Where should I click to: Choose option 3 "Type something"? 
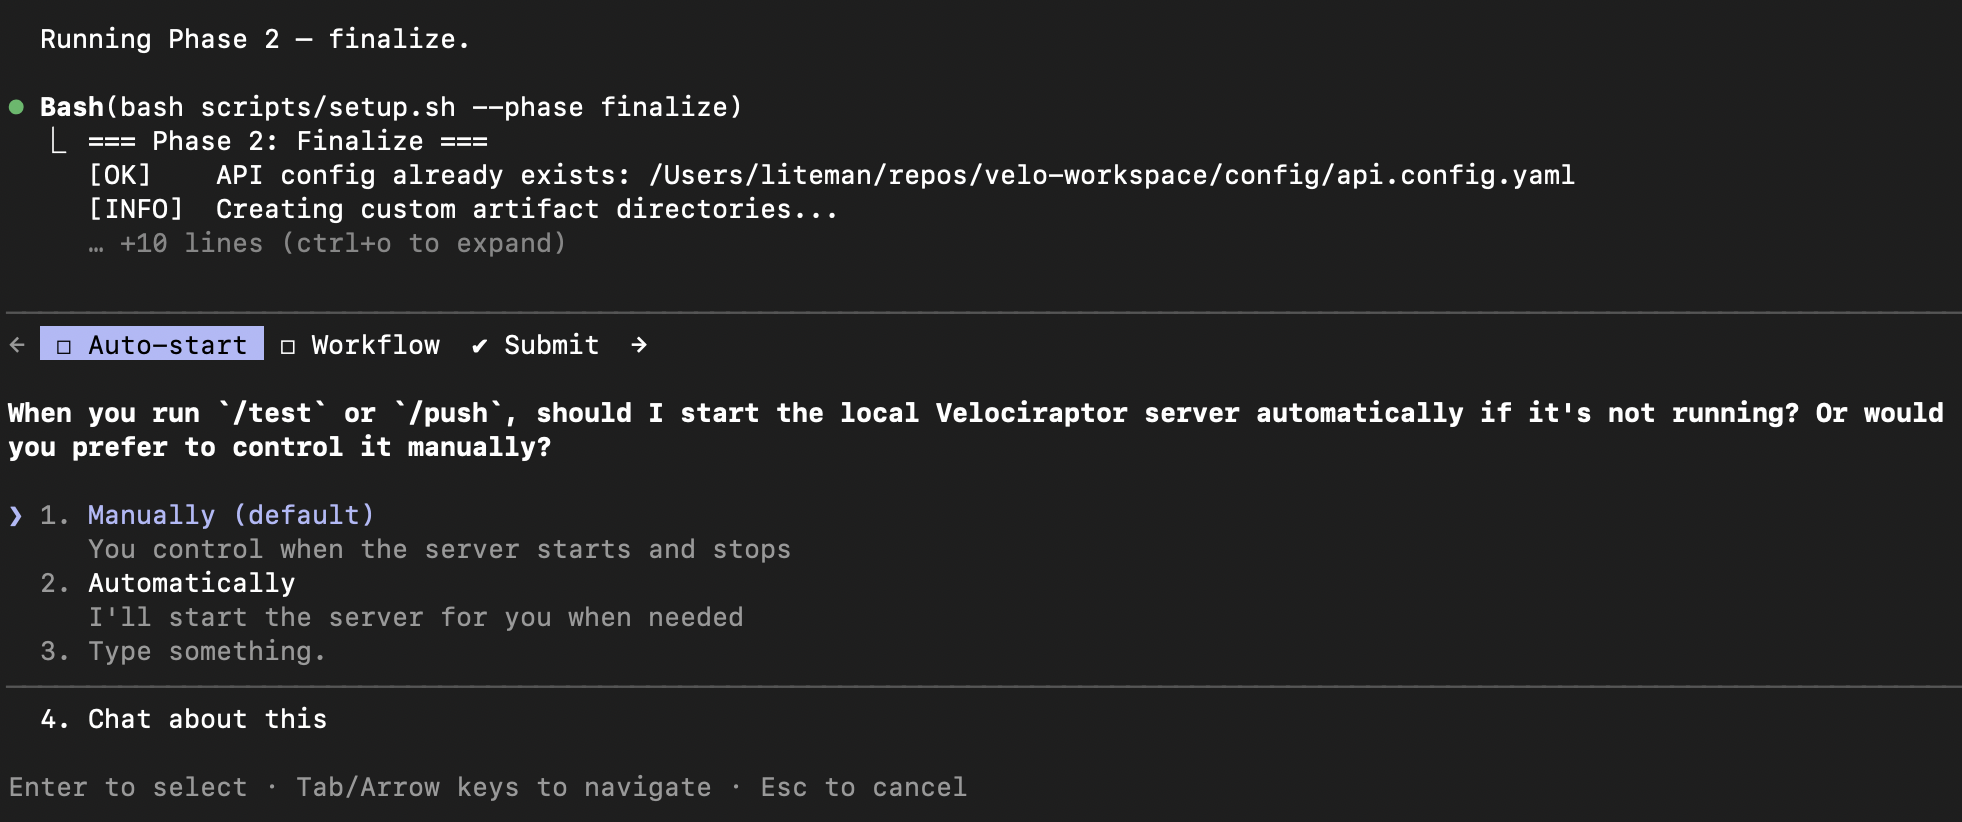206,651
